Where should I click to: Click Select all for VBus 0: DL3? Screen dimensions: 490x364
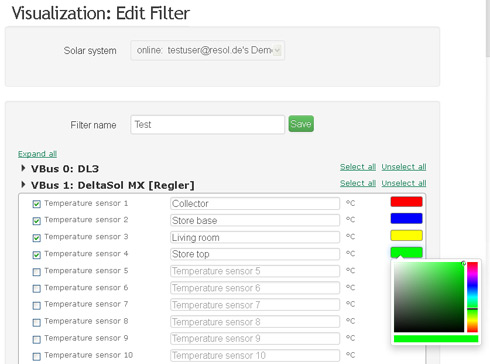[x=358, y=167]
